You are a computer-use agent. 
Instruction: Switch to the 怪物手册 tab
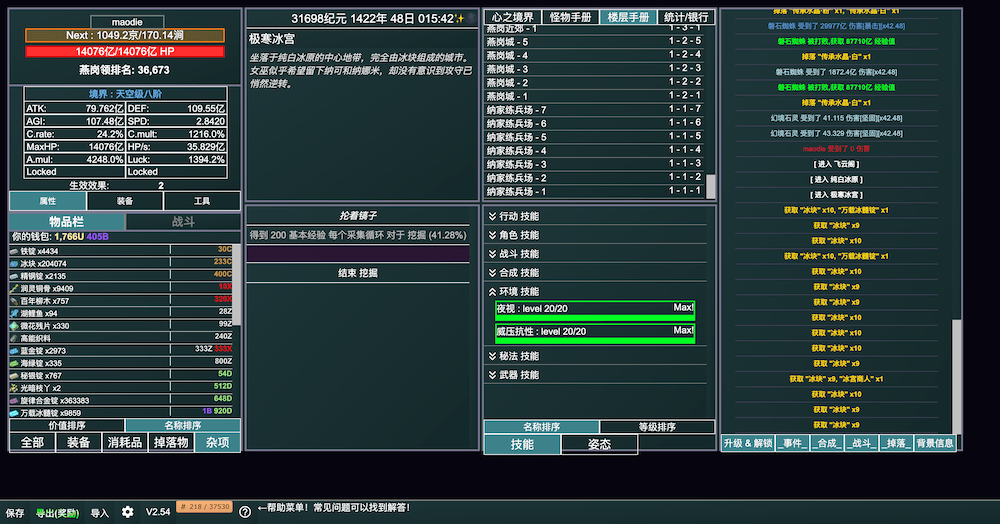click(571, 17)
